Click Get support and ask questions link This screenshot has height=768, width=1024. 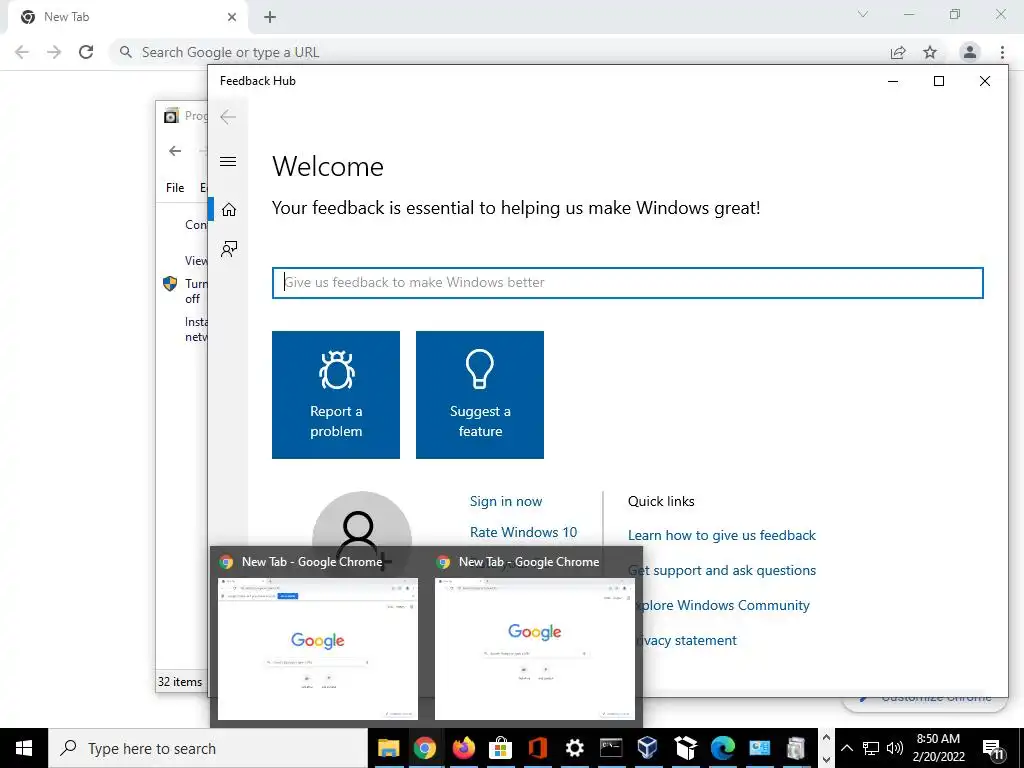pyautogui.click(x=722, y=571)
